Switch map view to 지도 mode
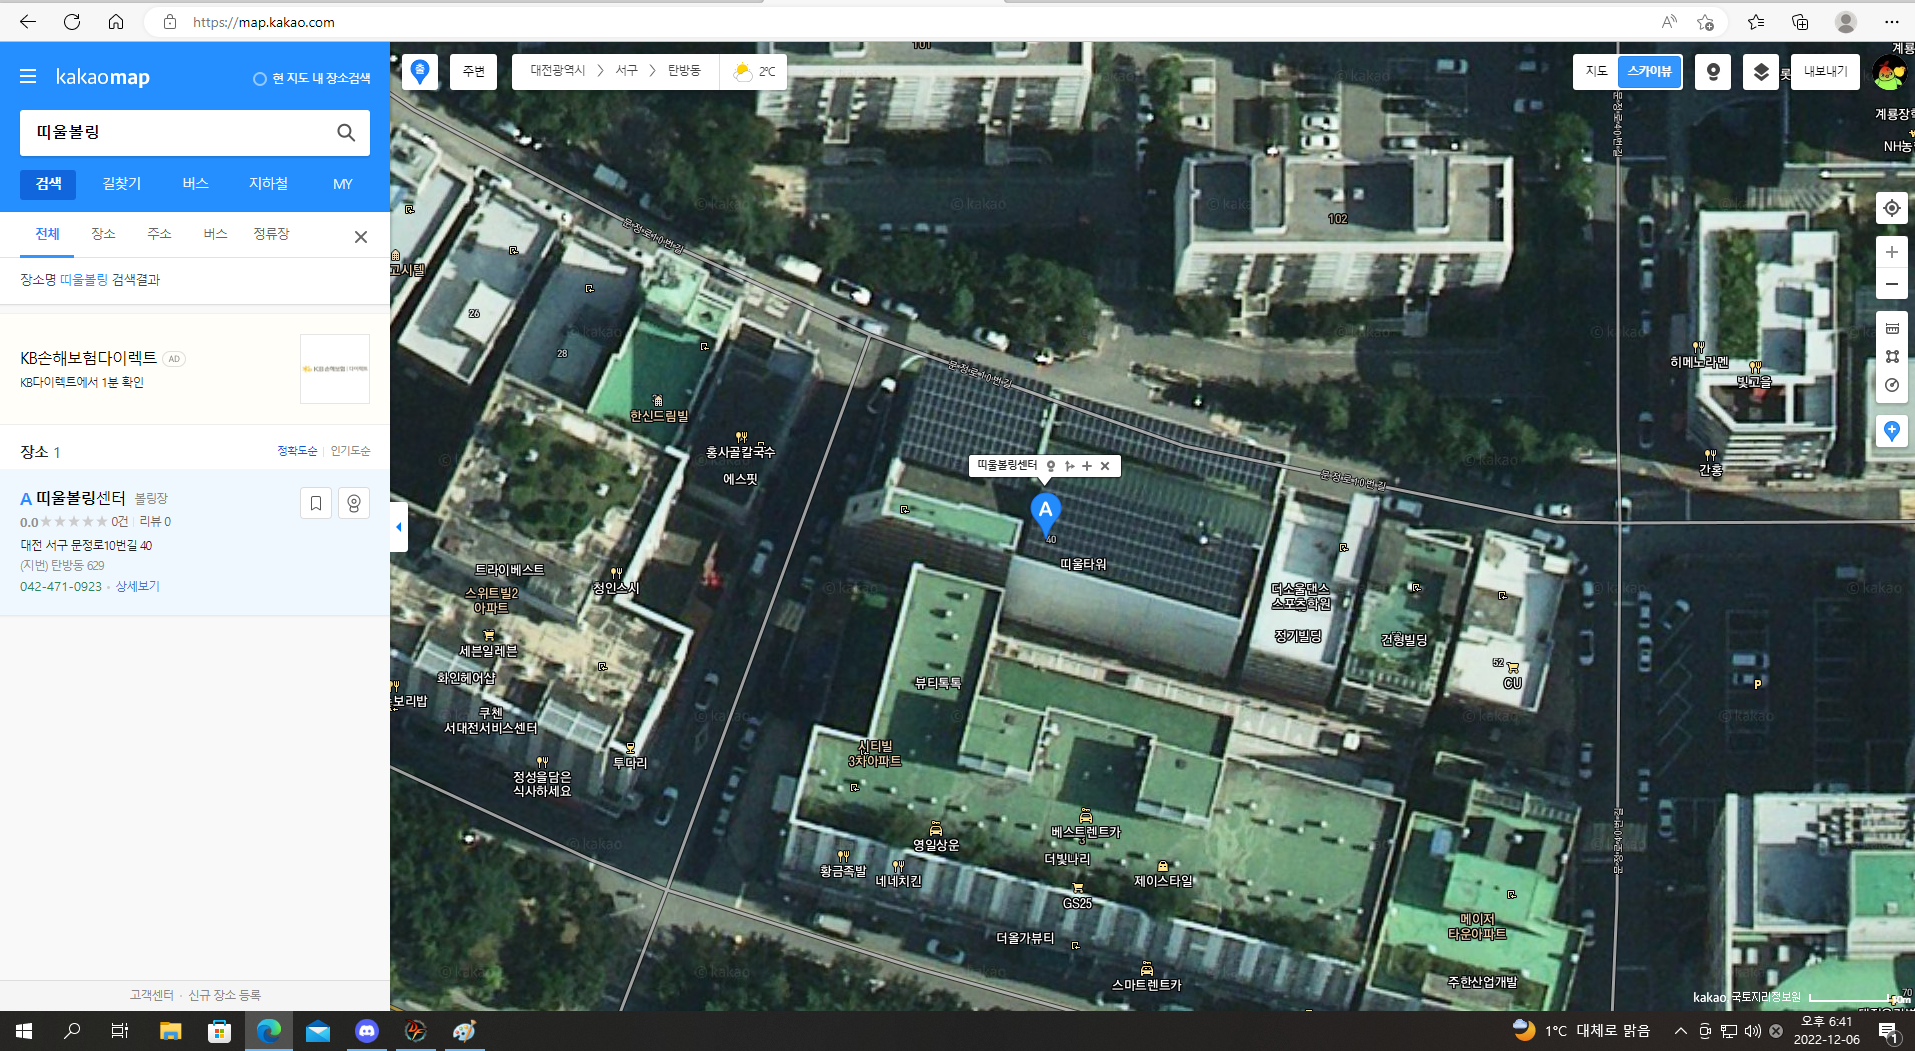1915x1051 pixels. coord(1596,72)
